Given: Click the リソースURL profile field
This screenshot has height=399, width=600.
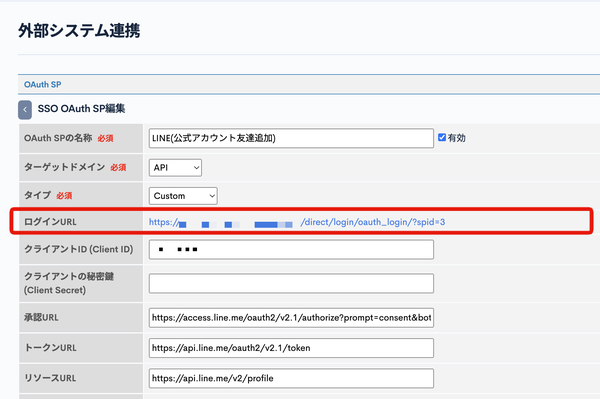Looking at the screenshot, I should pyautogui.click(x=291, y=378).
